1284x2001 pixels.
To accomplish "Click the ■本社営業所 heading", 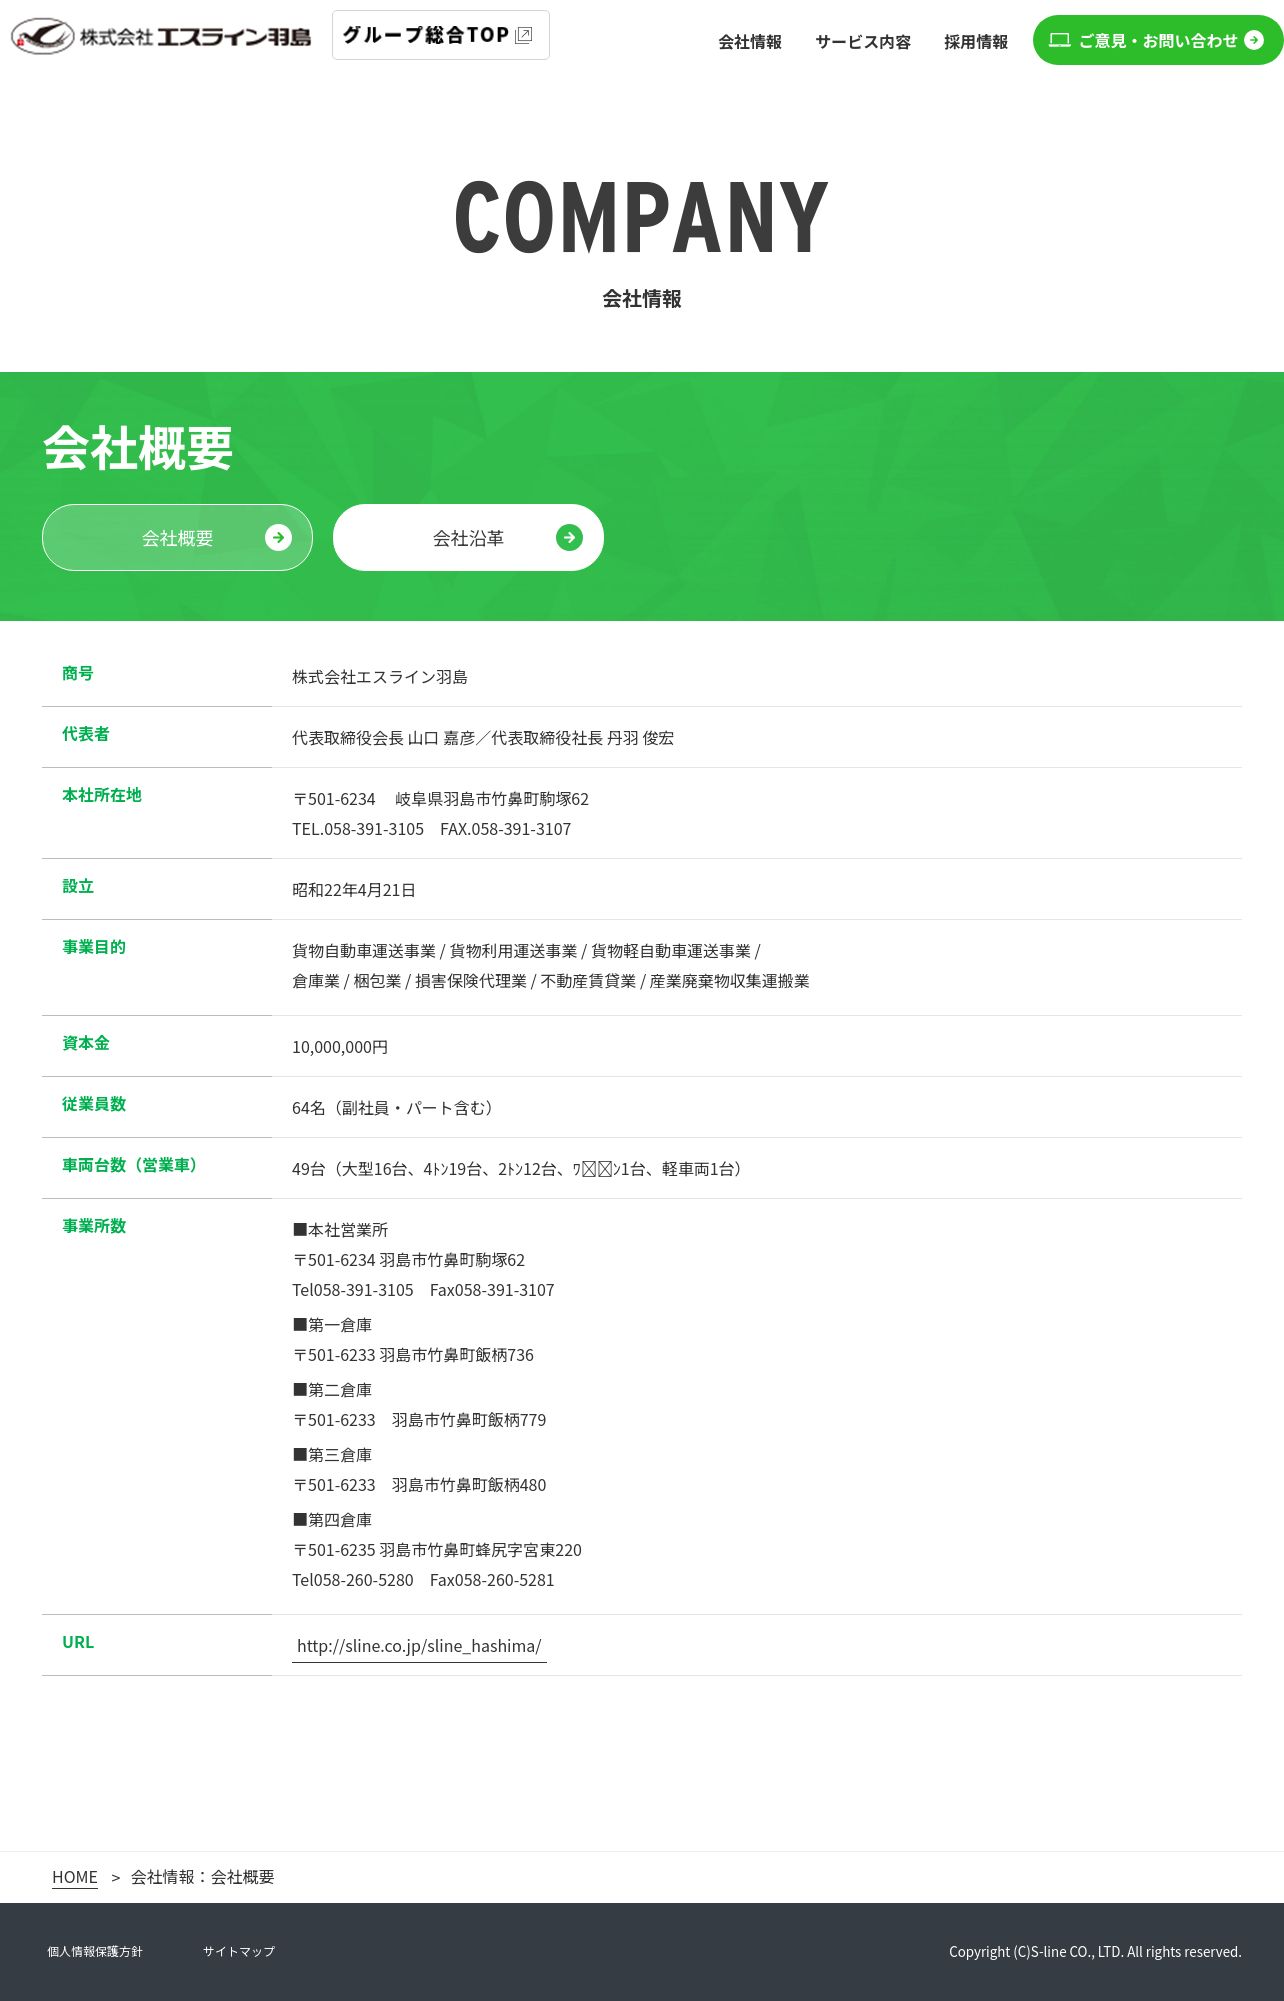I will [340, 1230].
